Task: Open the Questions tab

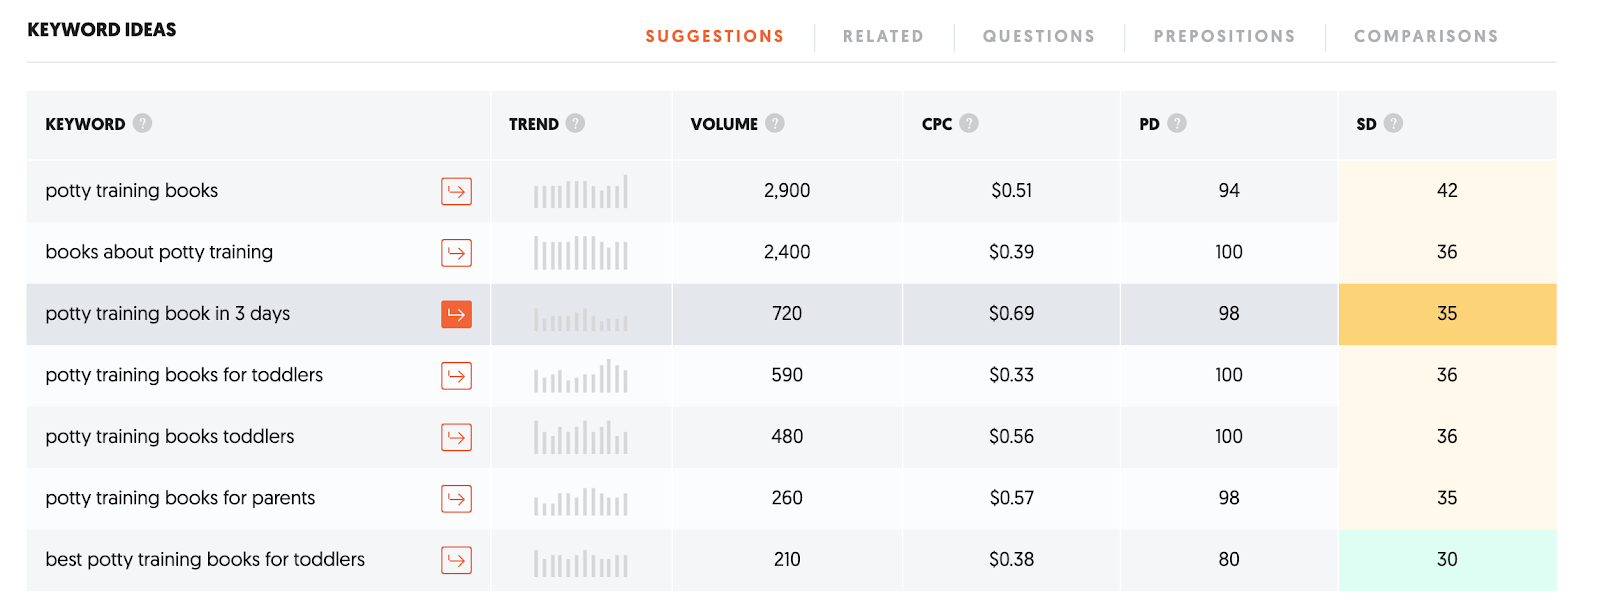Action: [x=1039, y=36]
